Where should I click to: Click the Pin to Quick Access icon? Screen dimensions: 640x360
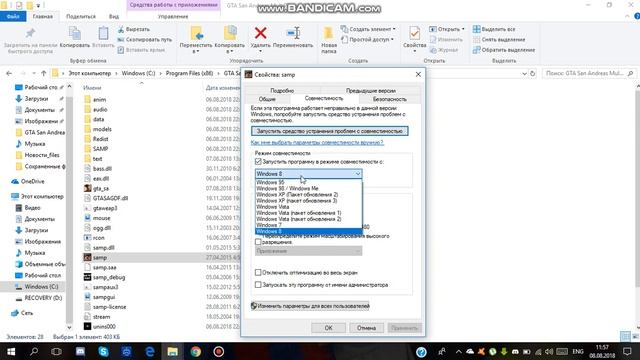click(30, 33)
